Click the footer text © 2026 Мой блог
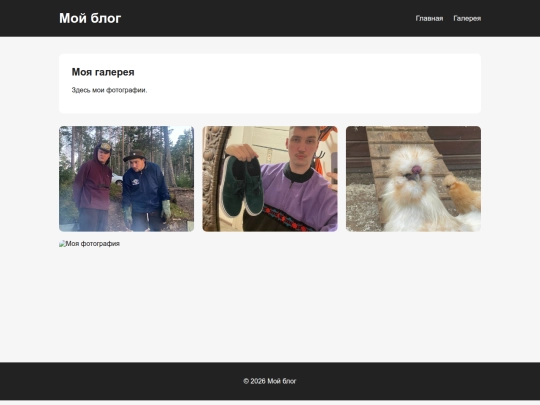Viewport: 540px width, 405px height. (x=270, y=381)
